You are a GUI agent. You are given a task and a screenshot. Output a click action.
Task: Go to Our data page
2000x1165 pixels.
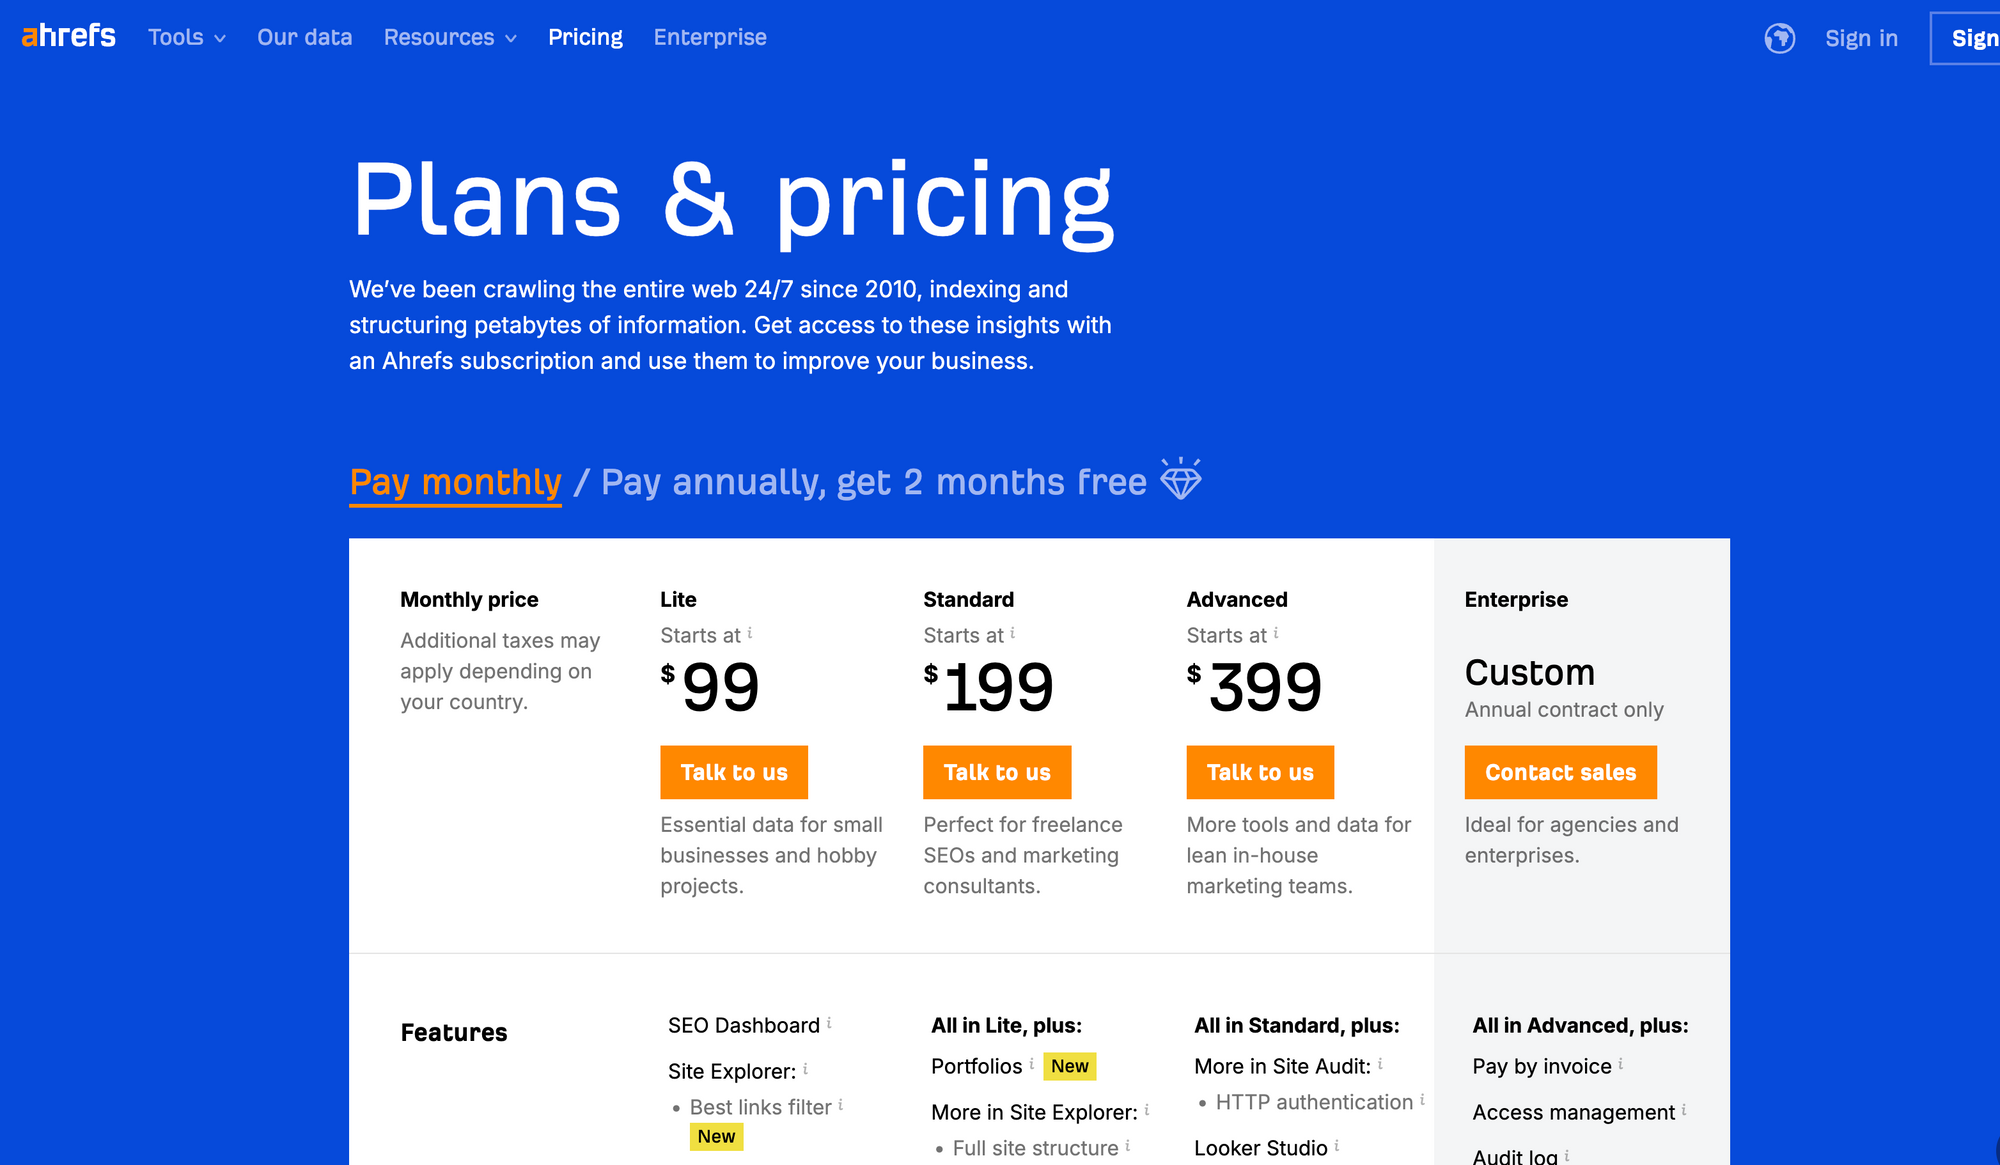click(305, 37)
